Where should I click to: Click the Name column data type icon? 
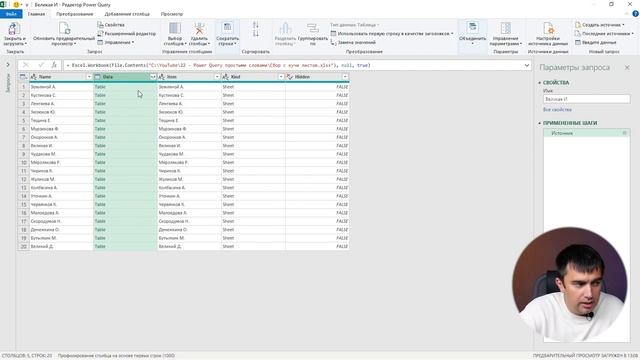[34, 77]
